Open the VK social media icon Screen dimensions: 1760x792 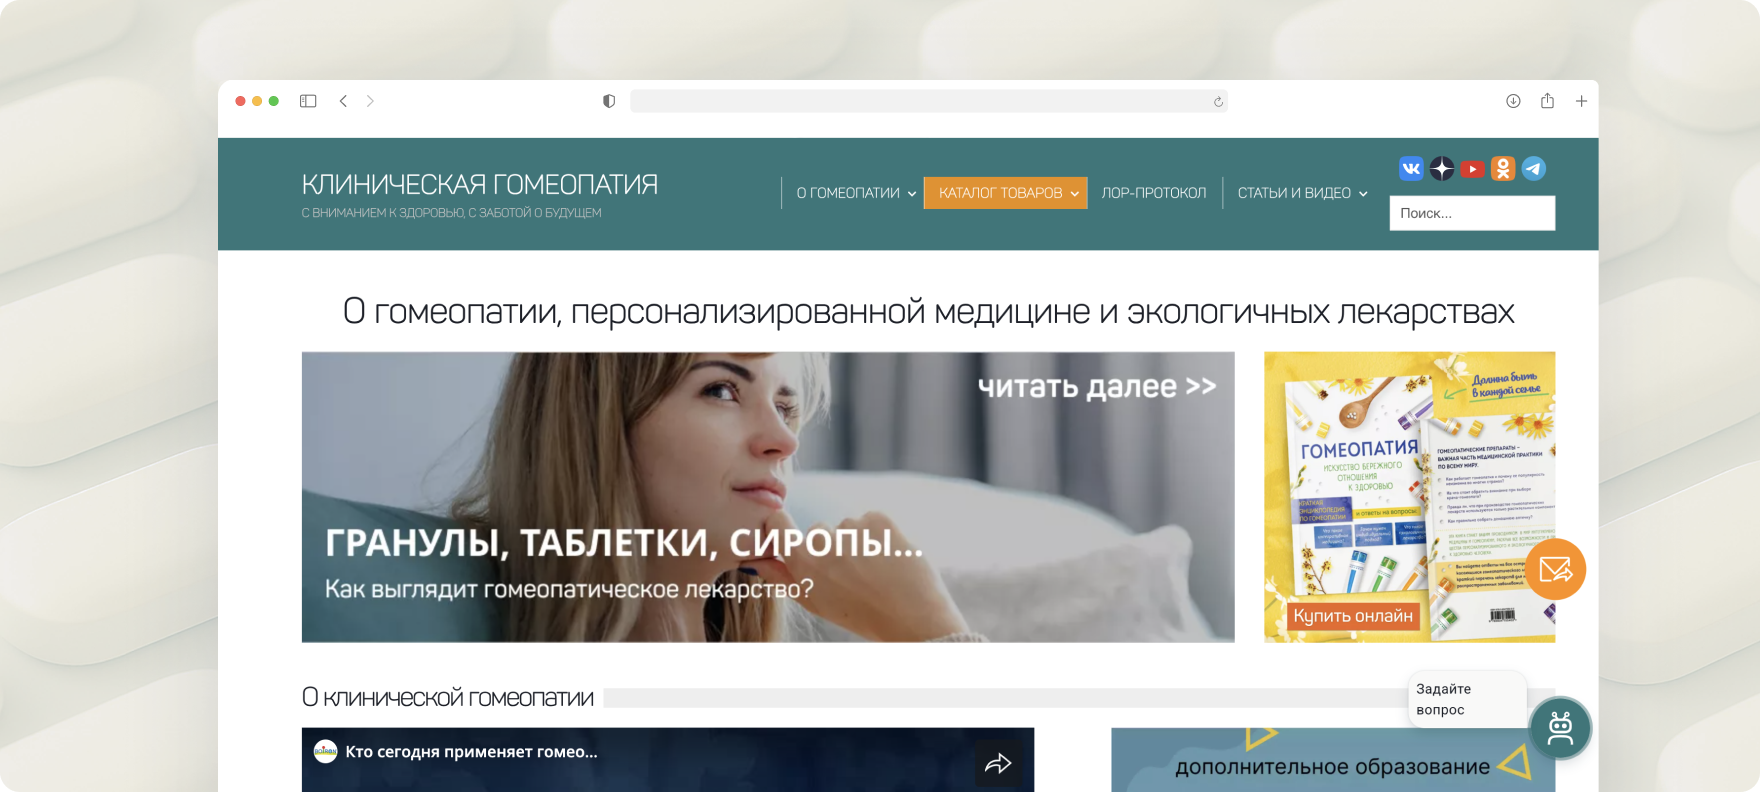(1410, 169)
